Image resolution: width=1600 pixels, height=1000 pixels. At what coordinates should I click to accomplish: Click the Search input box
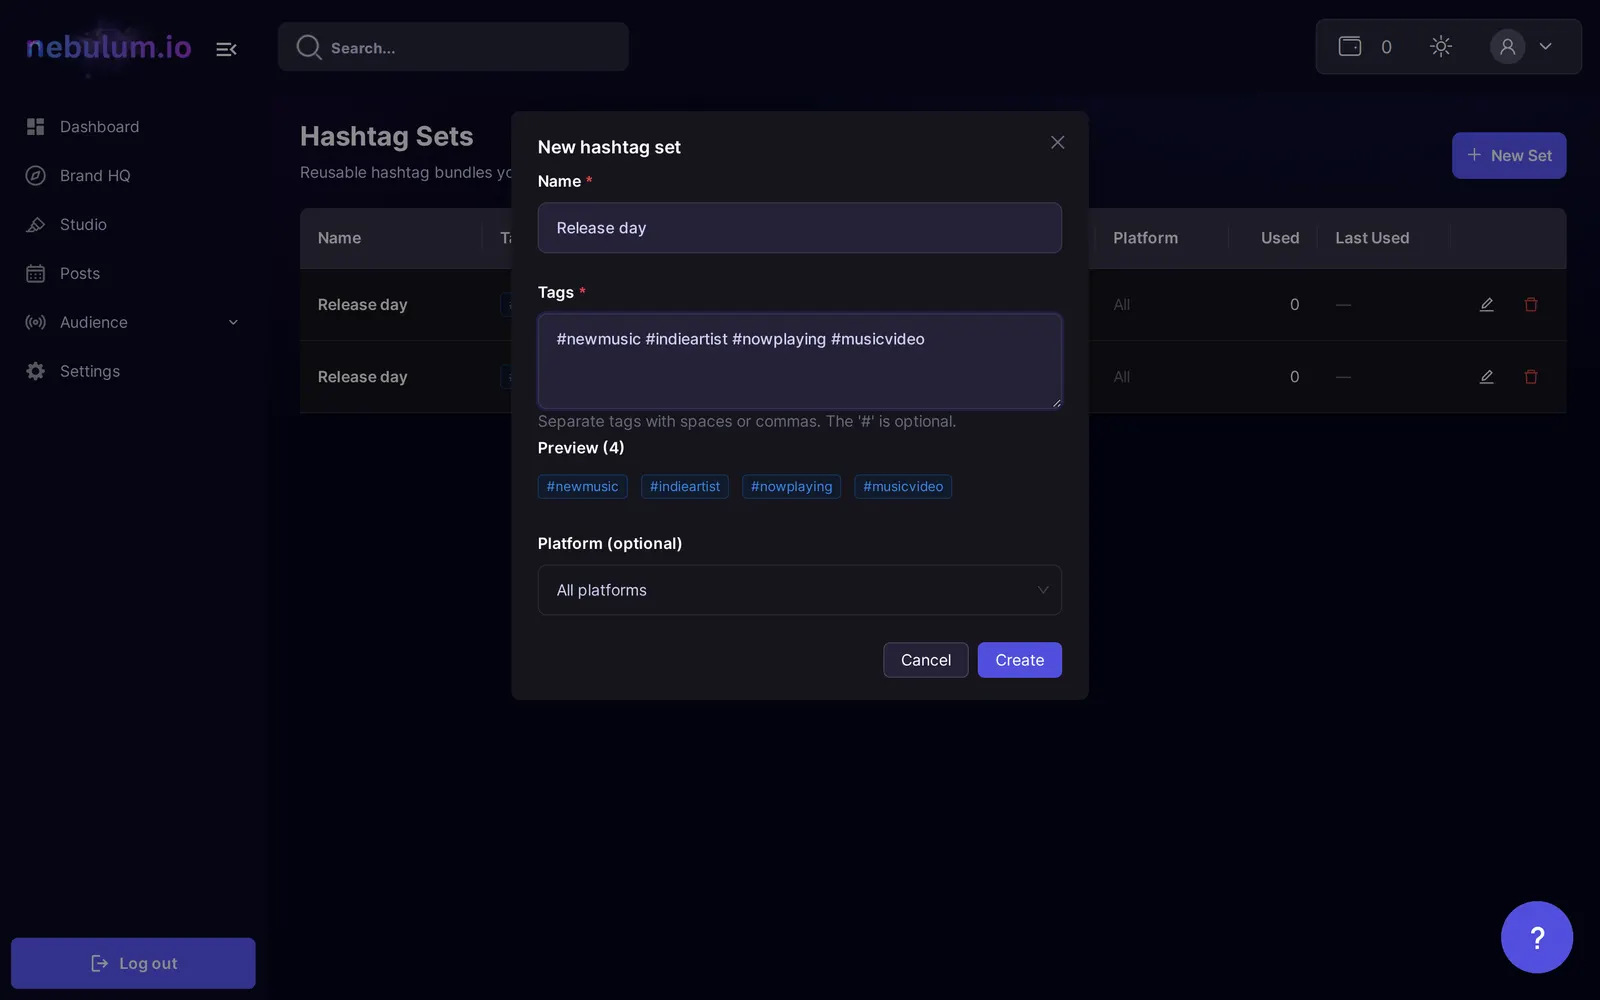(x=453, y=47)
